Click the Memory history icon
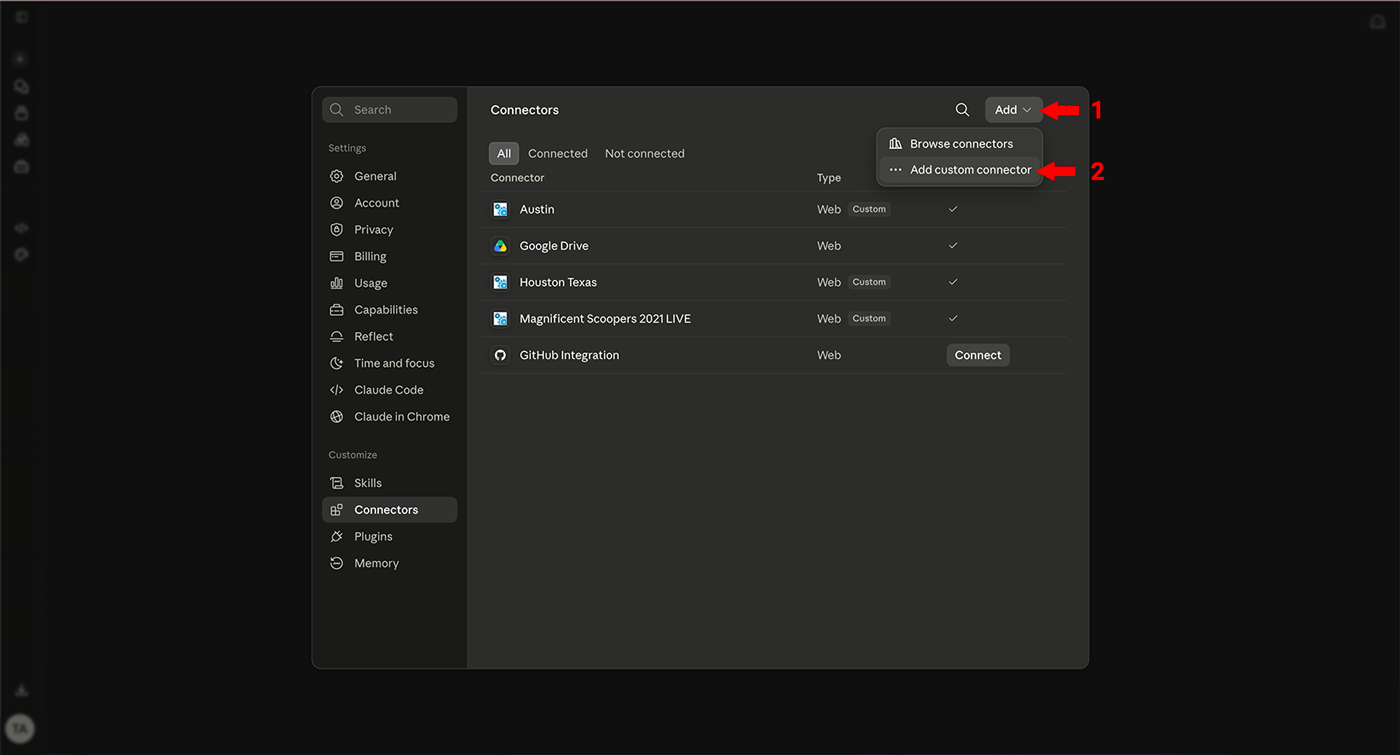The width and height of the screenshot is (1400, 755). point(336,564)
